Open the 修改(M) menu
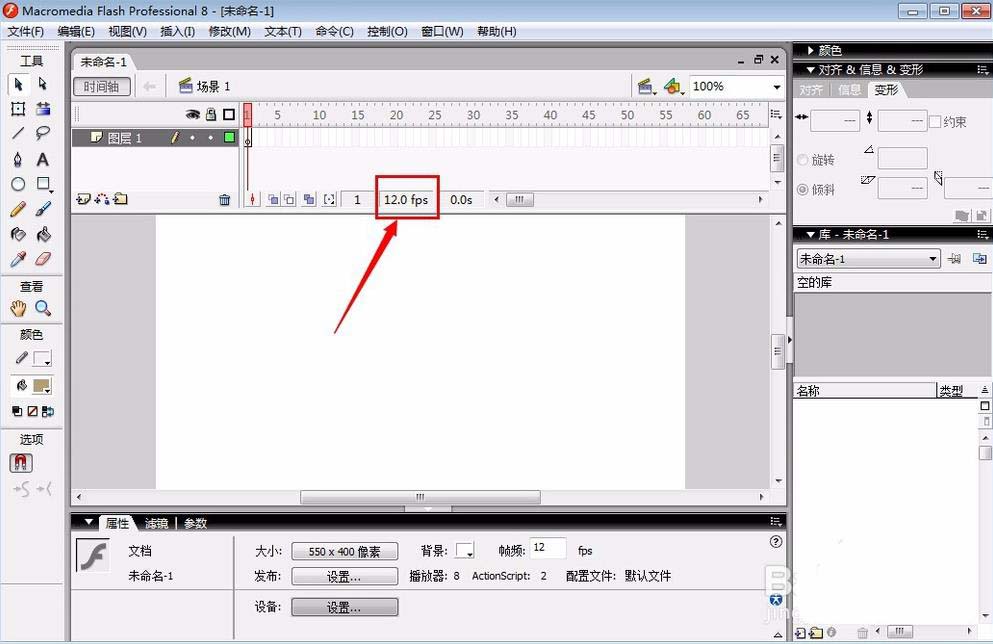Screen dimensions: 993x644 230,32
